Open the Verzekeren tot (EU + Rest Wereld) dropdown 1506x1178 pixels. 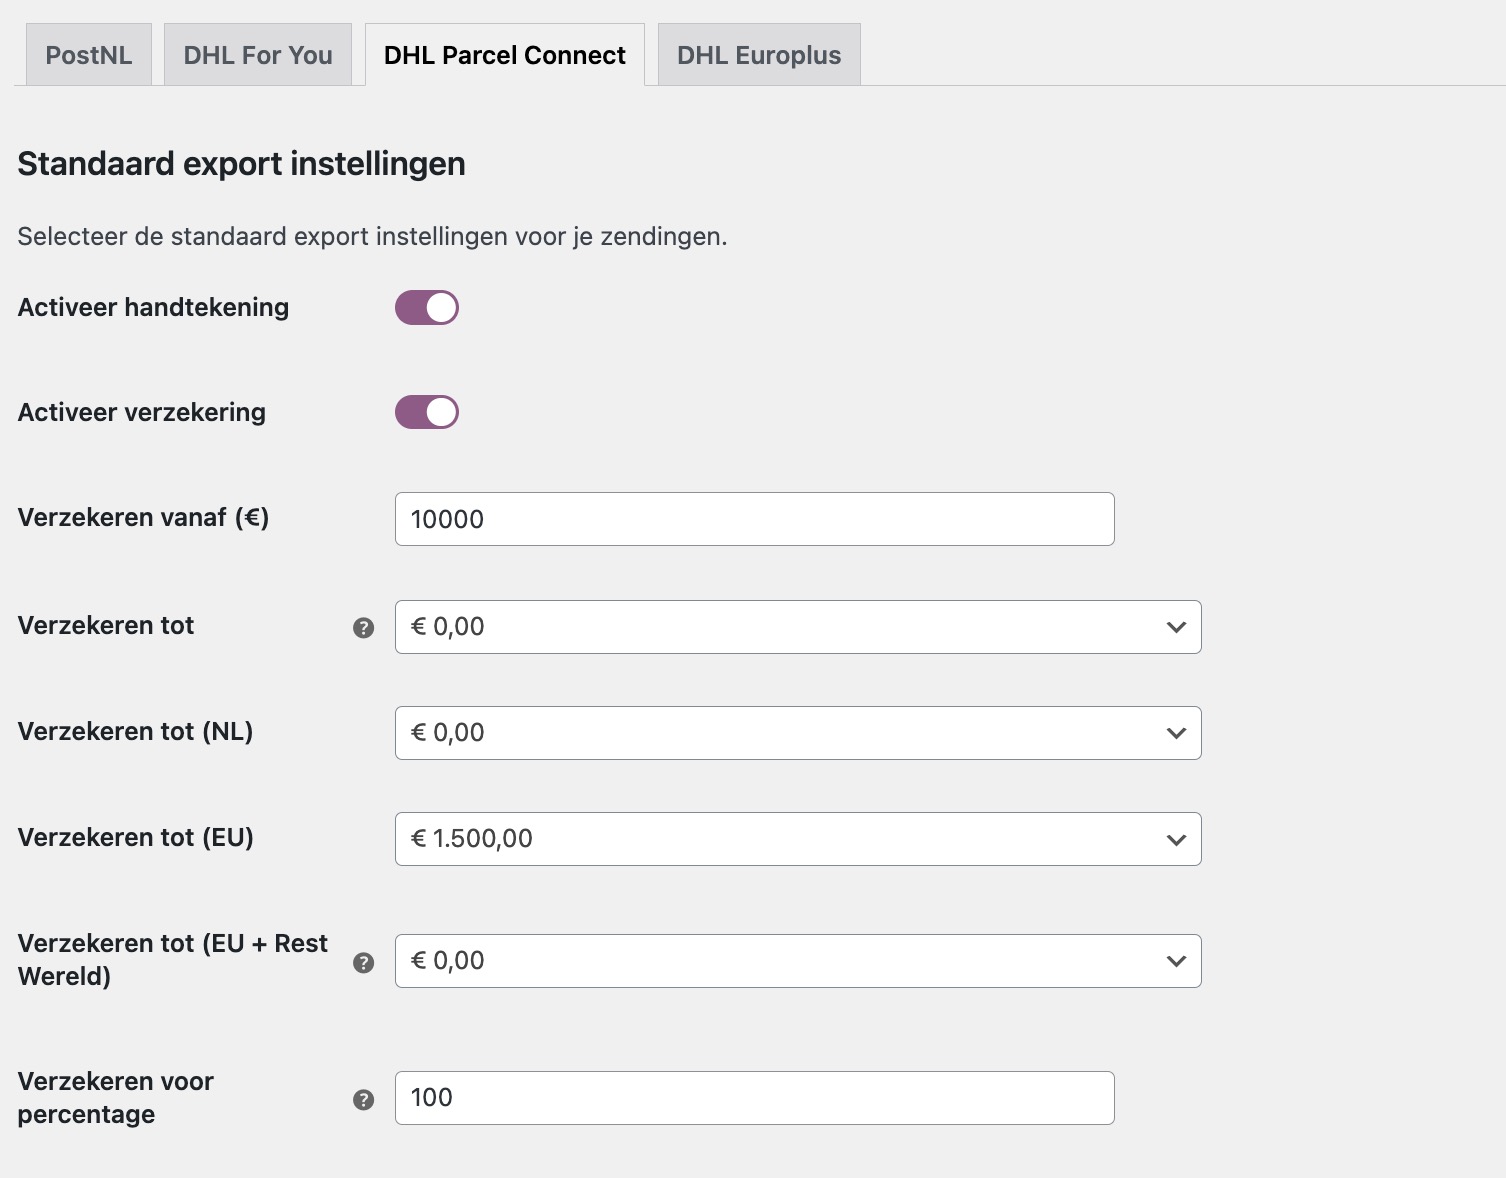(798, 961)
